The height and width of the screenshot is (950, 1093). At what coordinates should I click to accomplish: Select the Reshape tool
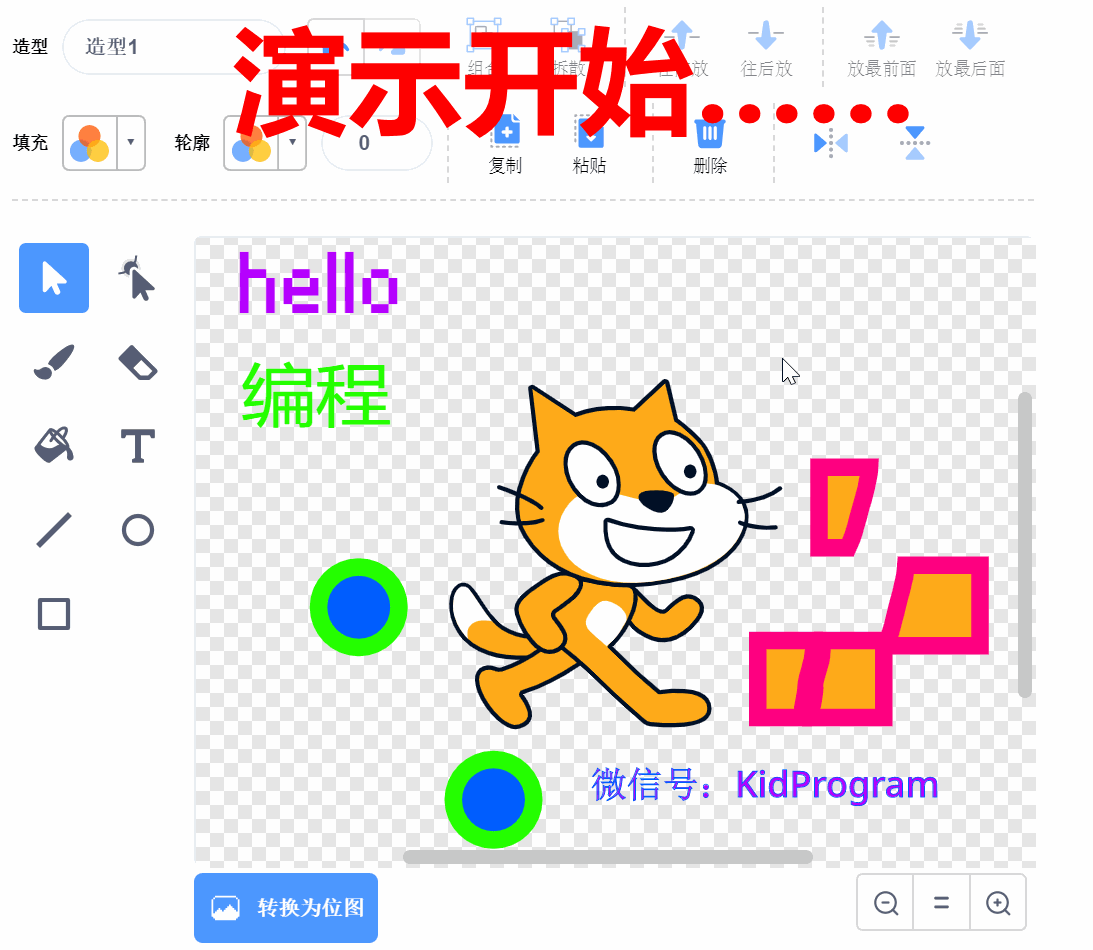(137, 278)
